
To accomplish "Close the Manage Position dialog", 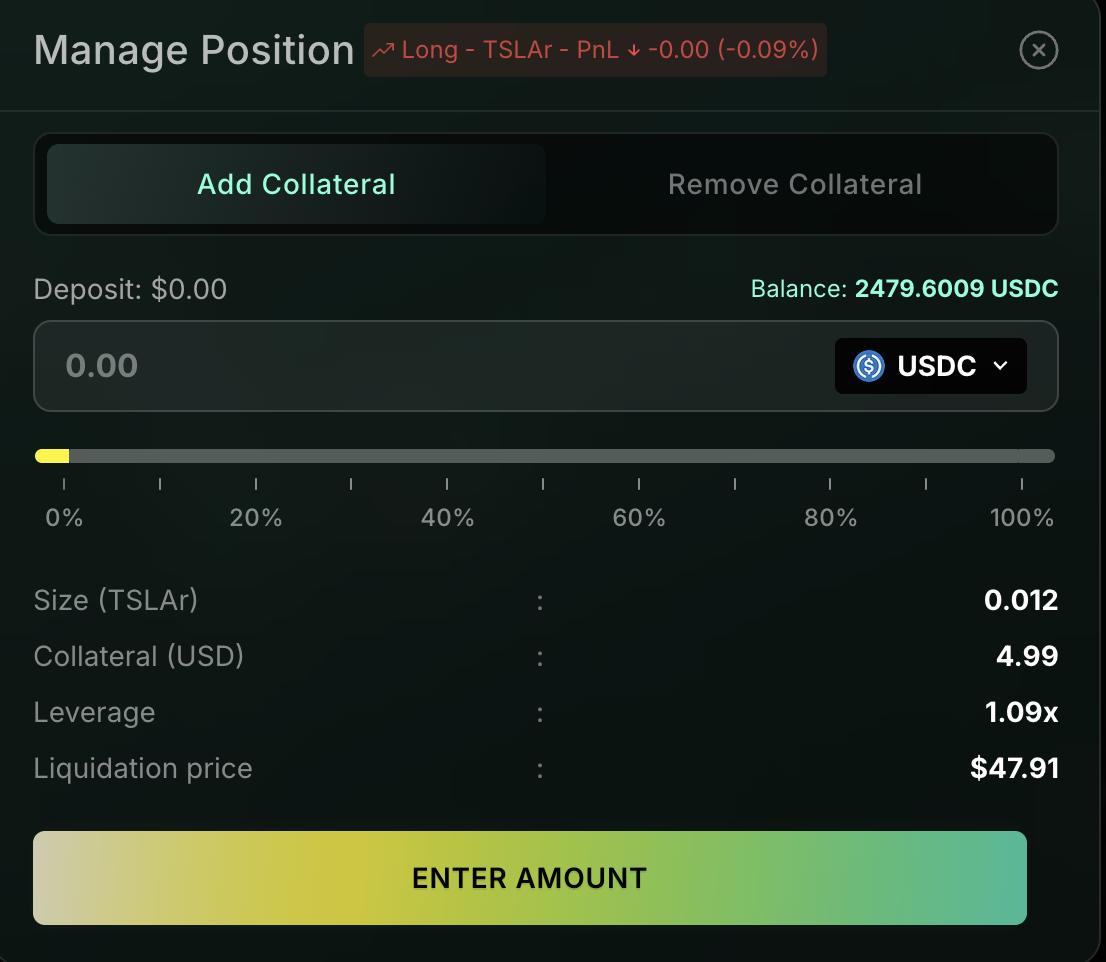I will (1038, 50).
